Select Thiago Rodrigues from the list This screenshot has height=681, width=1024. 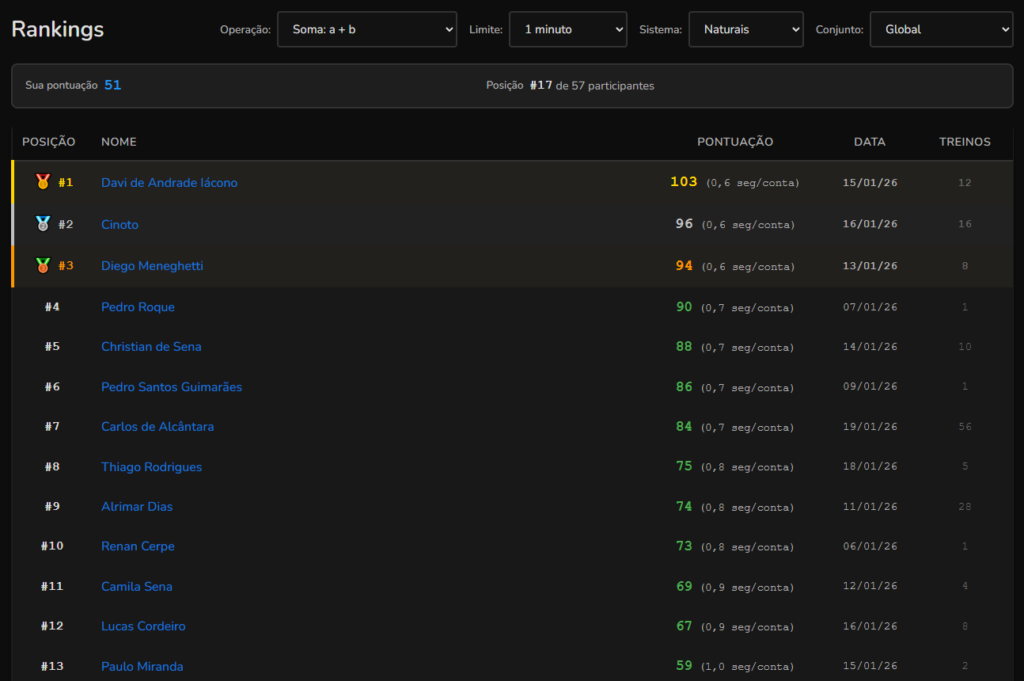pyautogui.click(x=151, y=467)
